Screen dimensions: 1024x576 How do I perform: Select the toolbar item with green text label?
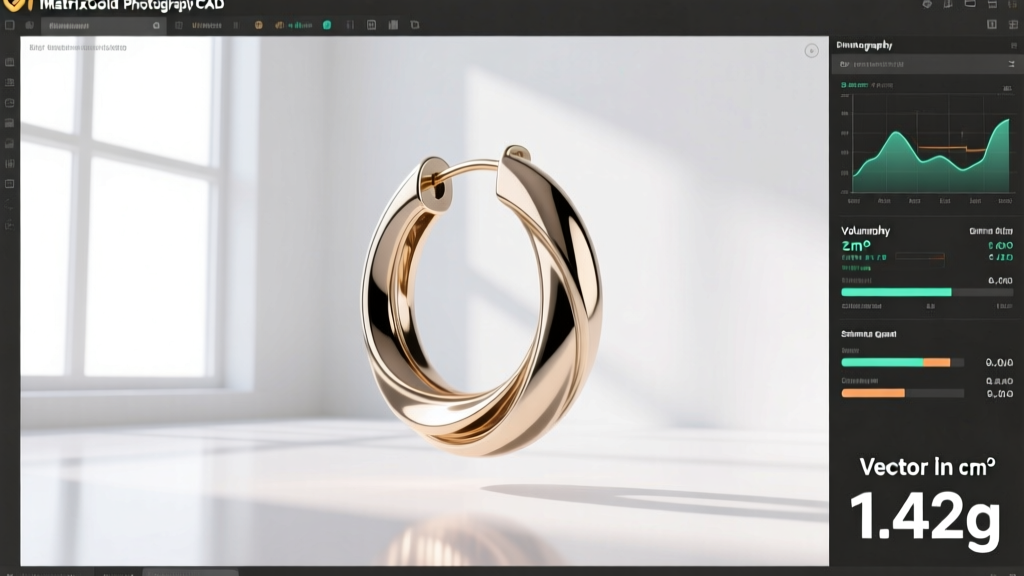293,25
